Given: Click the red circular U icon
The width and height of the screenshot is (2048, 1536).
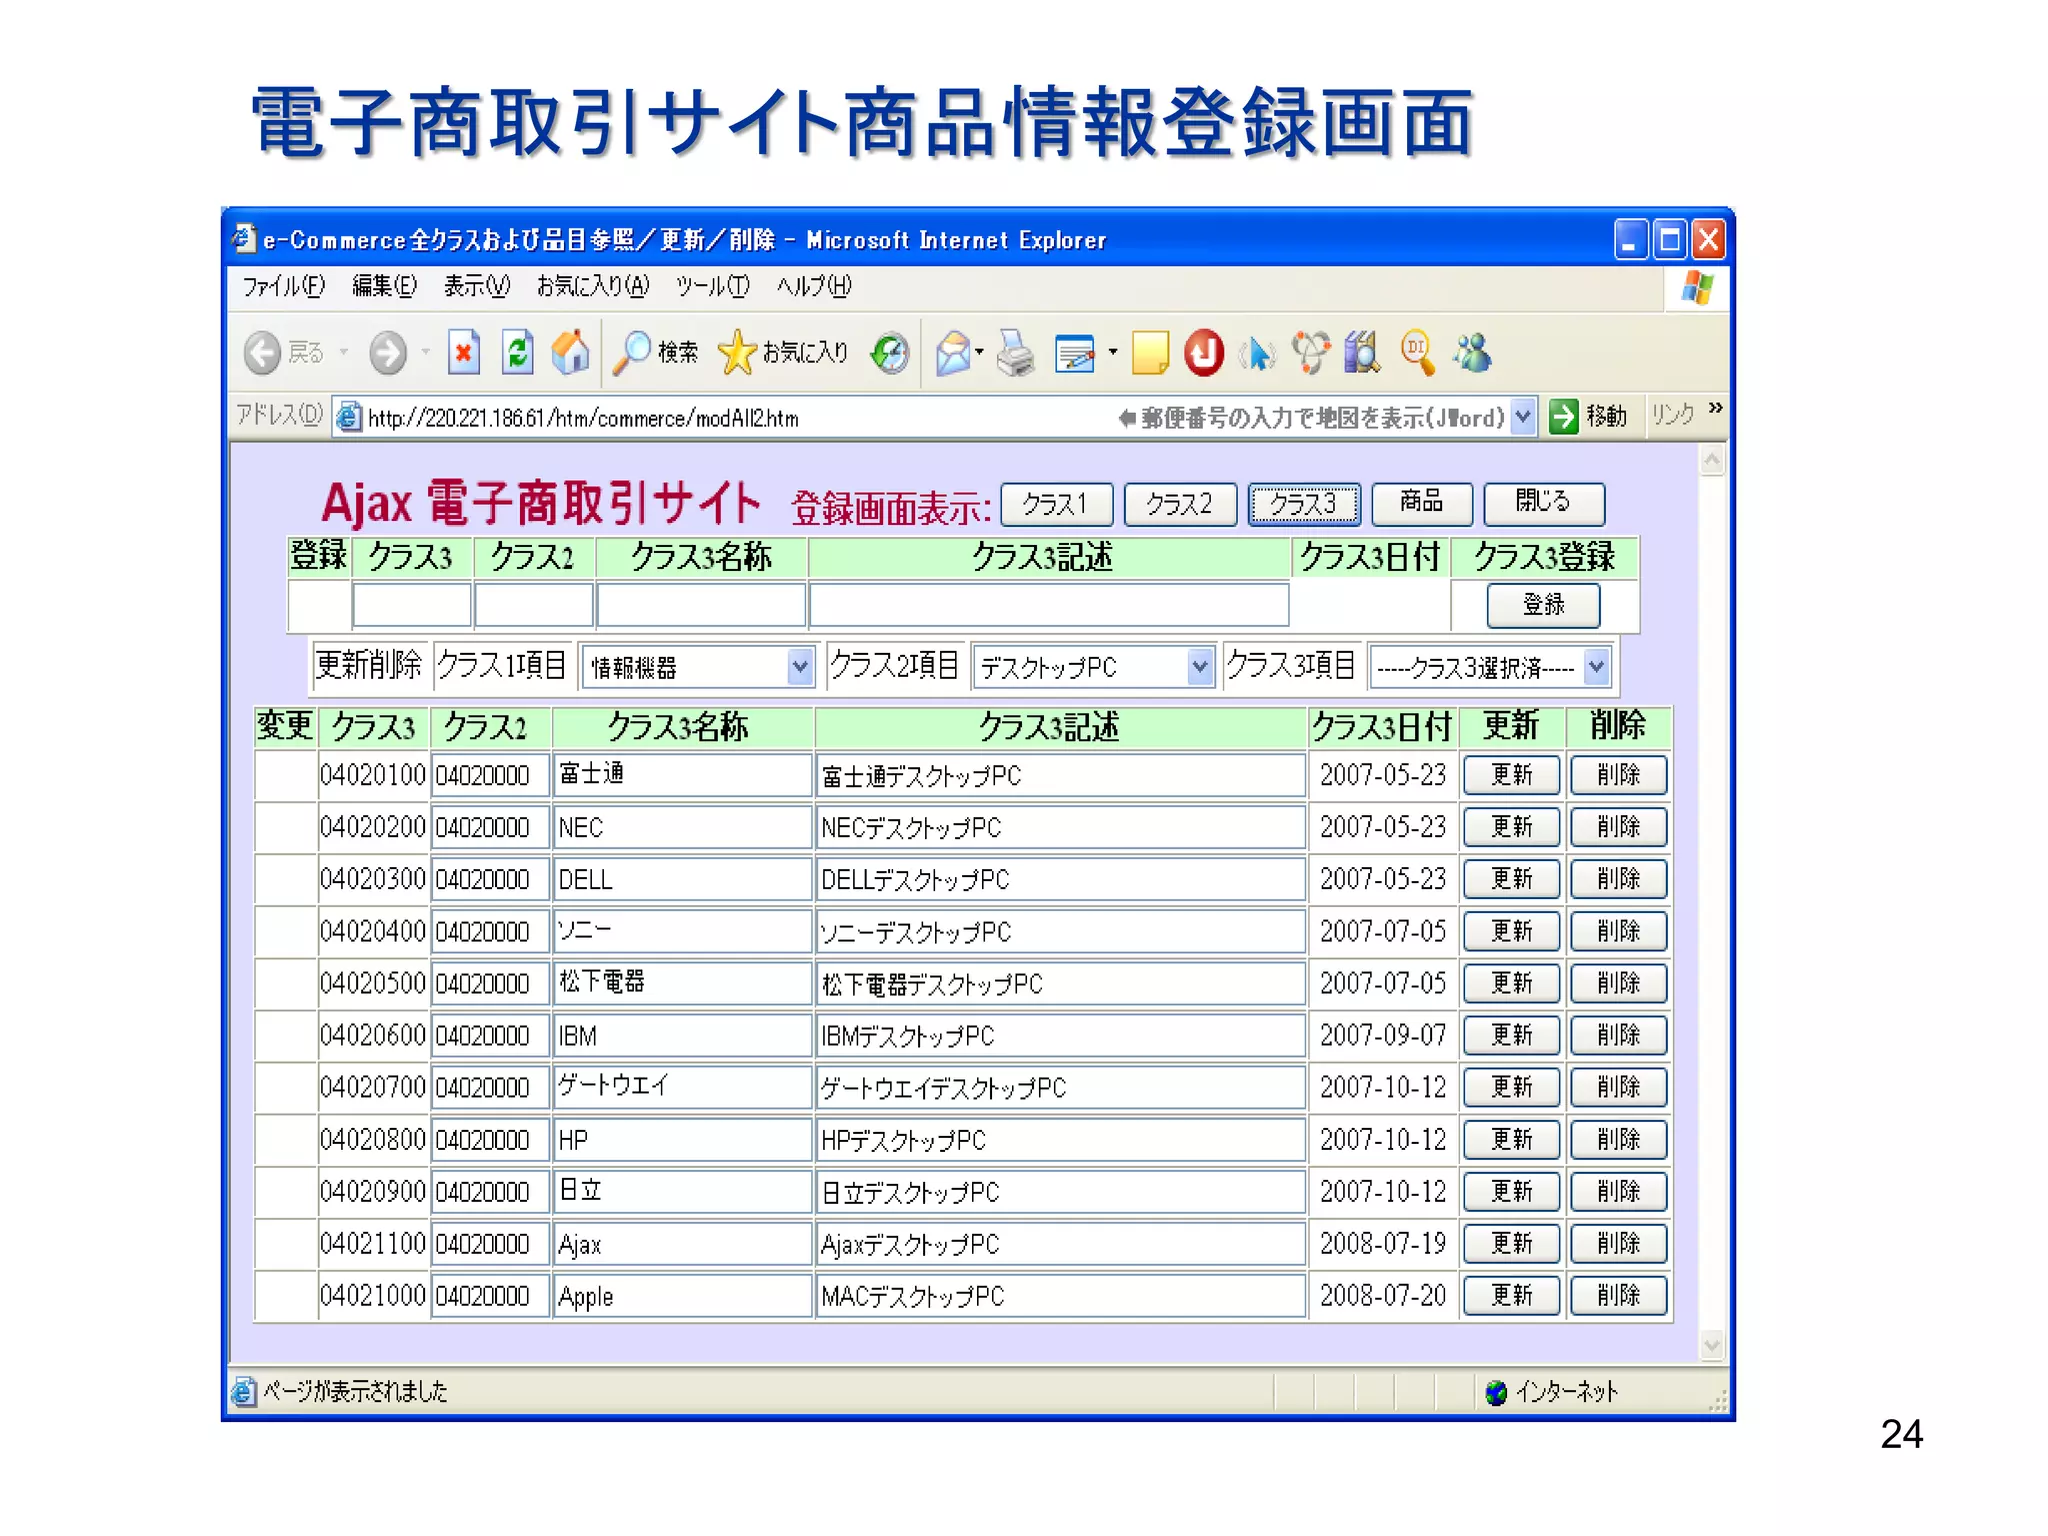Looking at the screenshot, I should (1204, 353).
